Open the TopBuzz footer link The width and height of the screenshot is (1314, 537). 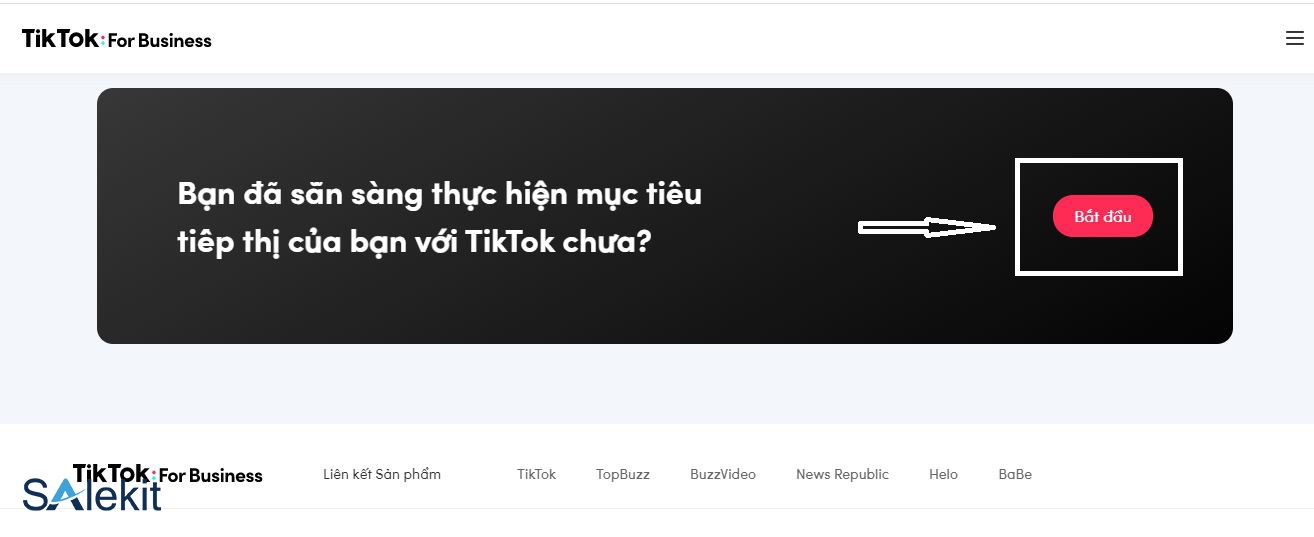point(623,474)
